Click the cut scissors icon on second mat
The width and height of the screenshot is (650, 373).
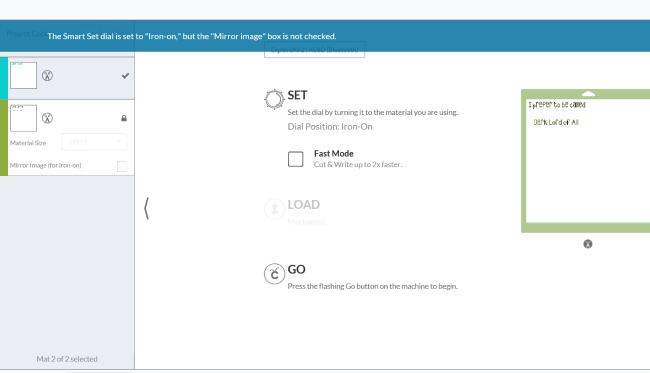pos(47,118)
